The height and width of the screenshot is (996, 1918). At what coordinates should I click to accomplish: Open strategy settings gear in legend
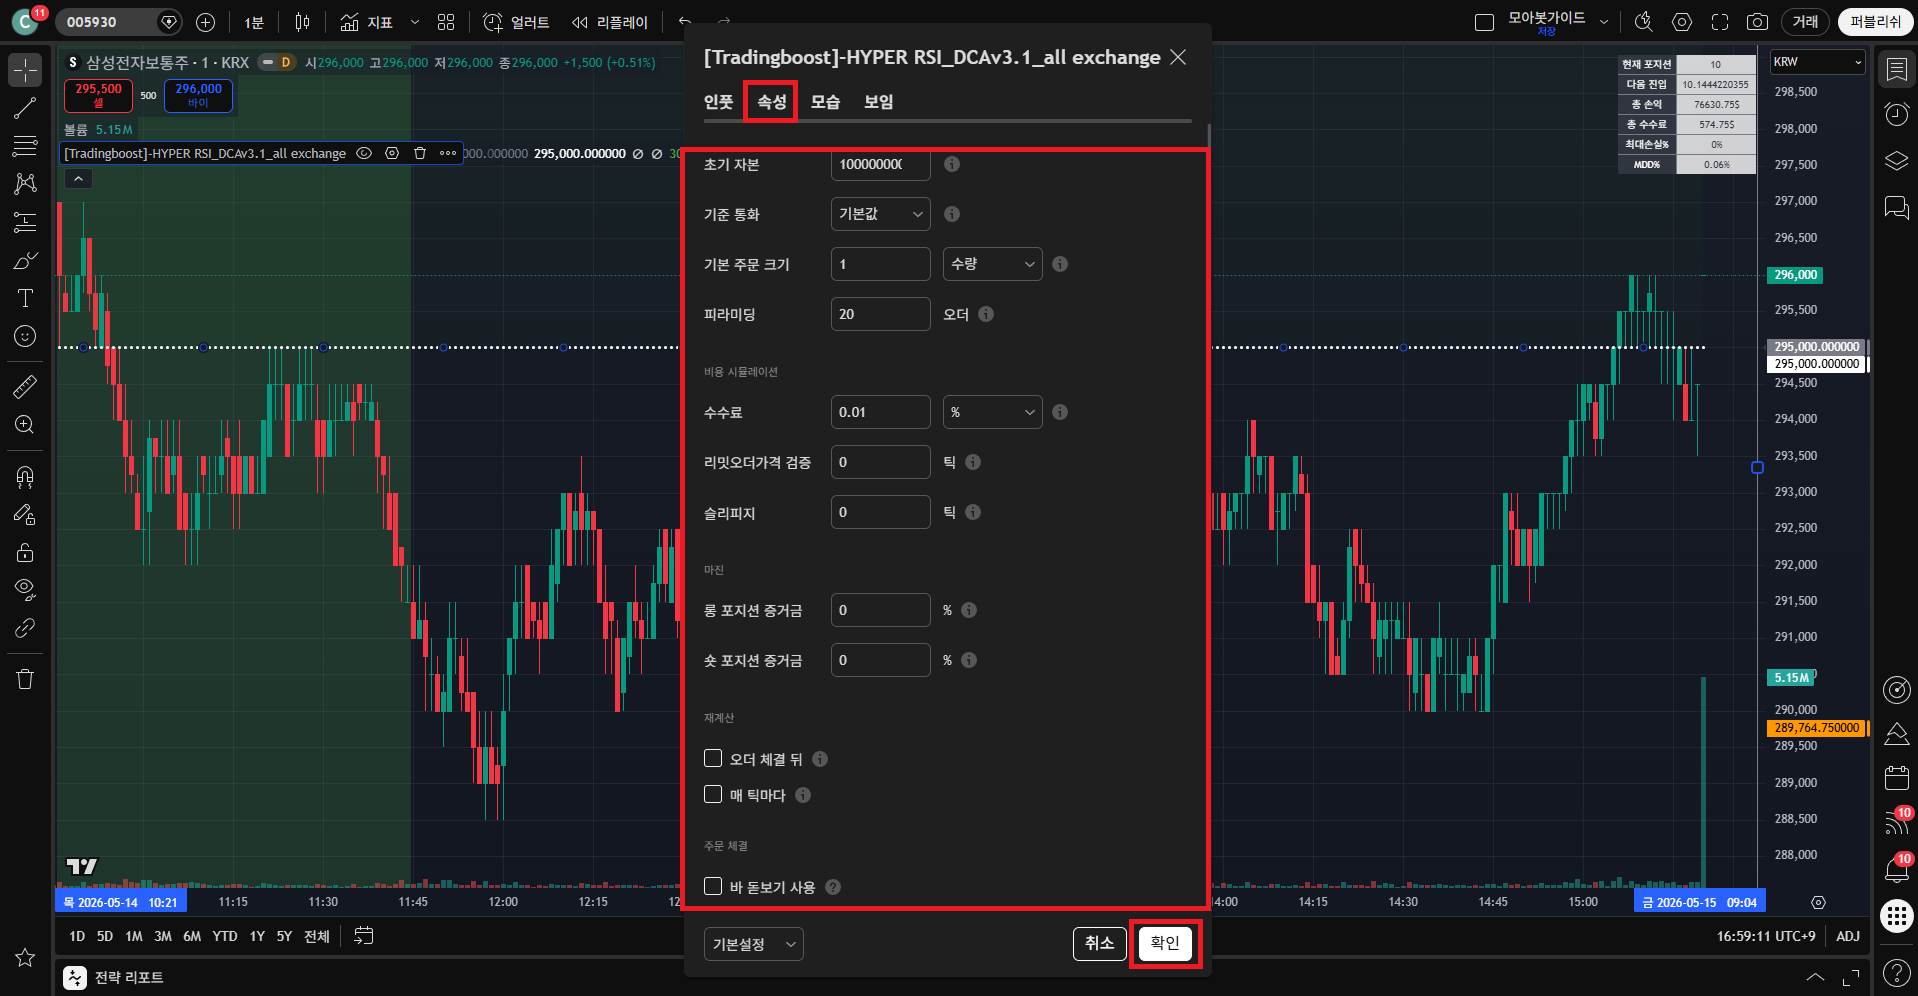coord(392,153)
